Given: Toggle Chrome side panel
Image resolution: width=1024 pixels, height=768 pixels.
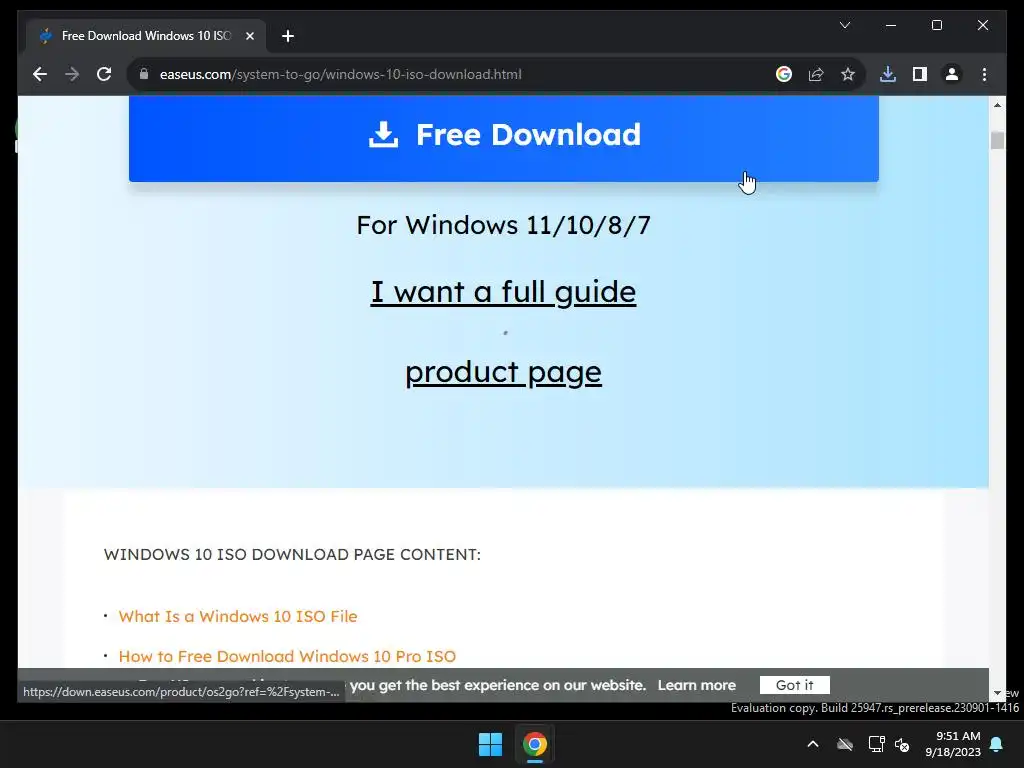Looking at the screenshot, I should click(x=920, y=74).
